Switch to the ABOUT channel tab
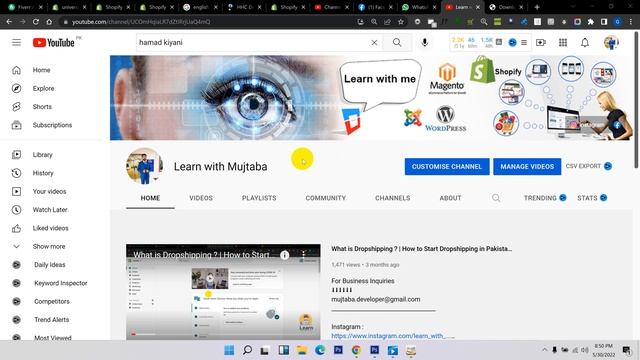The image size is (640, 360). [450, 198]
